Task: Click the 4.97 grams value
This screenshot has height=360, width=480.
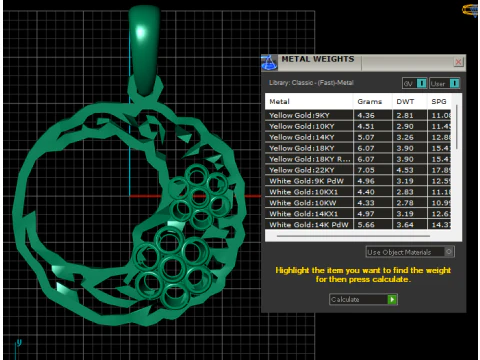Action: 366,214
